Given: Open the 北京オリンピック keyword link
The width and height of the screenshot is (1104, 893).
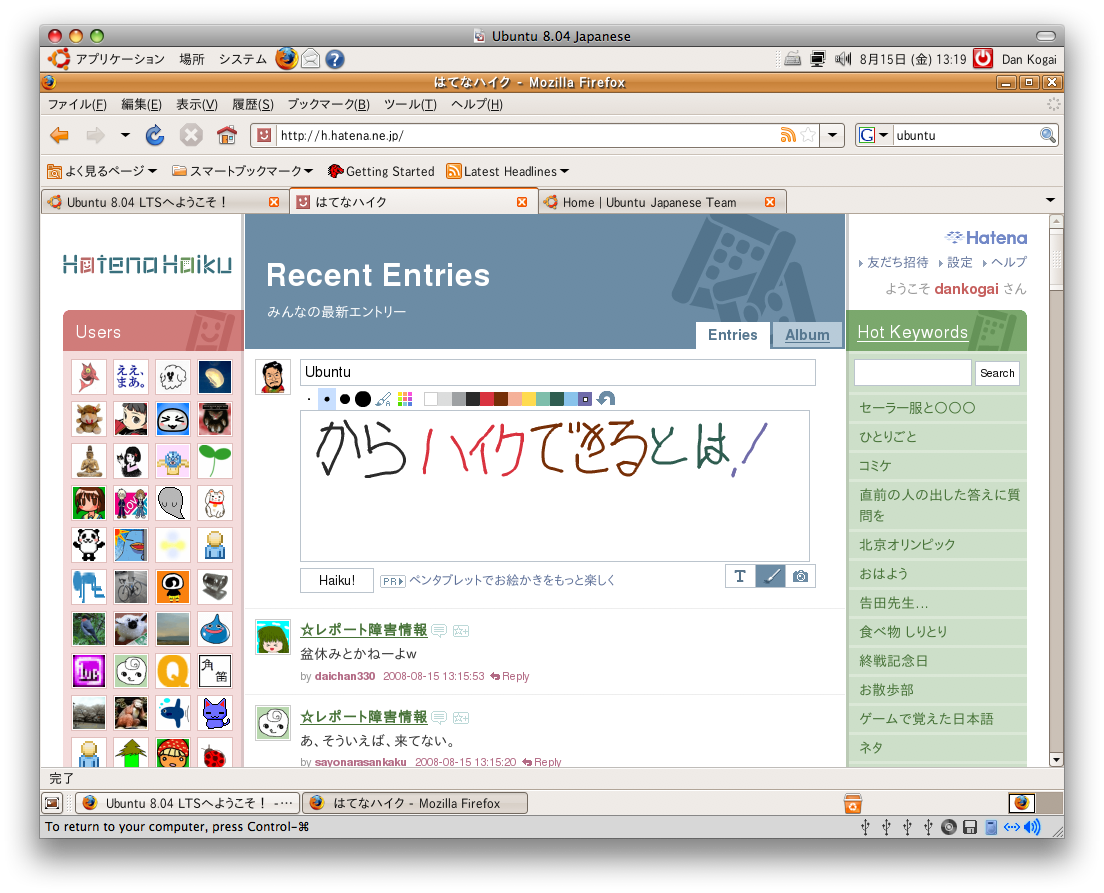Looking at the screenshot, I should coord(907,544).
